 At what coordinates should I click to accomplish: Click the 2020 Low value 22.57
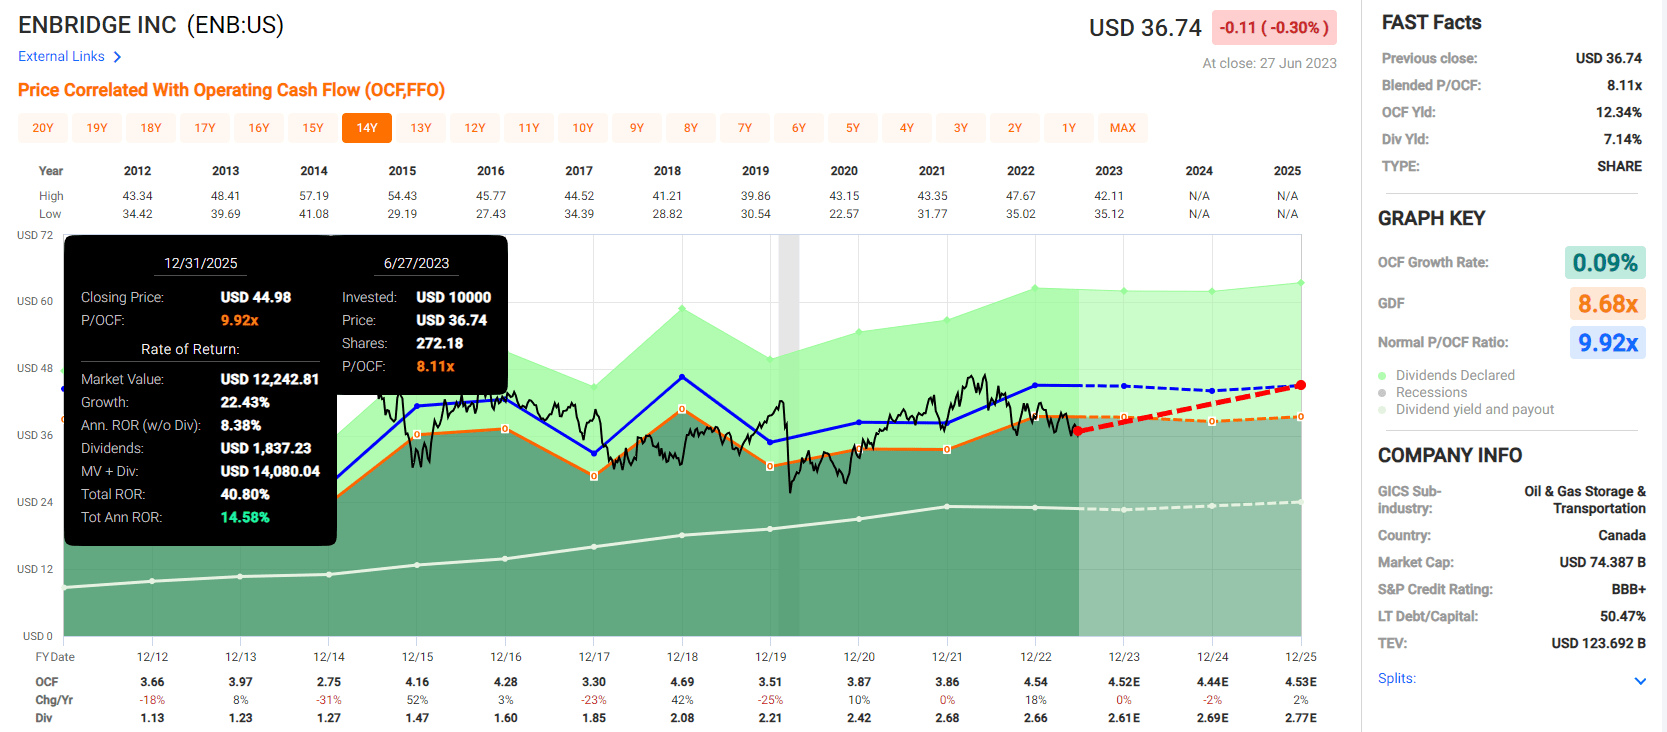[x=844, y=214]
